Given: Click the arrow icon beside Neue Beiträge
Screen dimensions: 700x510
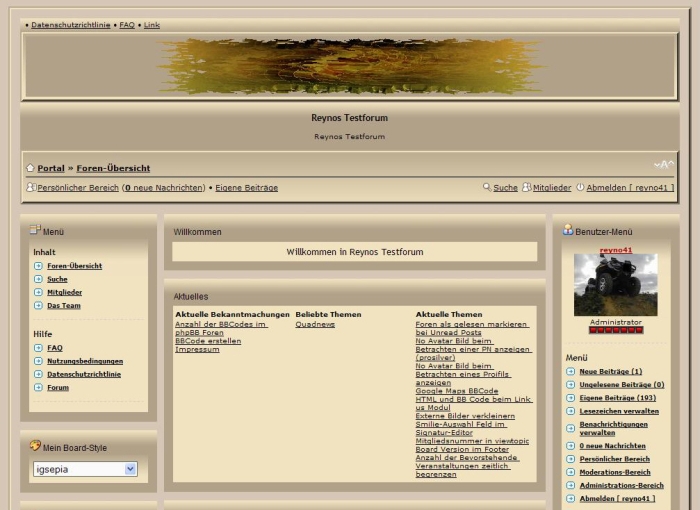Looking at the screenshot, I should [570, 371].
